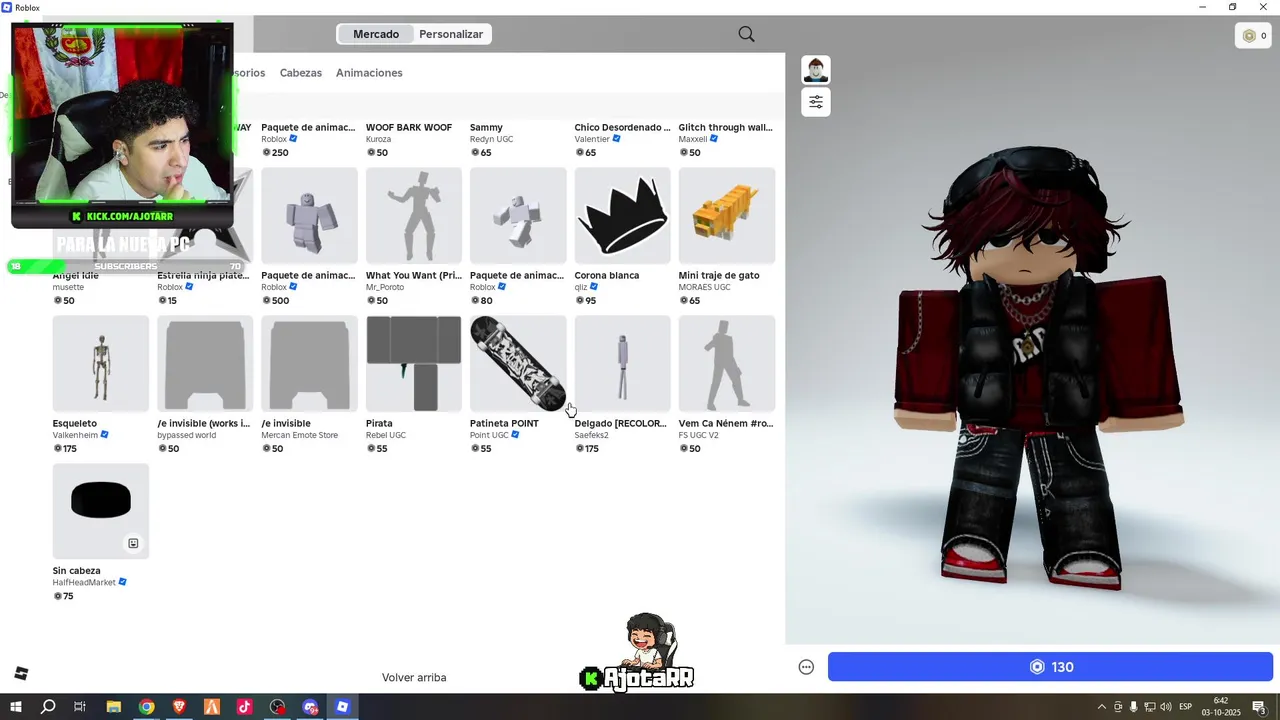1280x720 pixels.
Task: Switch to the Mercado tab
Action: point(376,34)
